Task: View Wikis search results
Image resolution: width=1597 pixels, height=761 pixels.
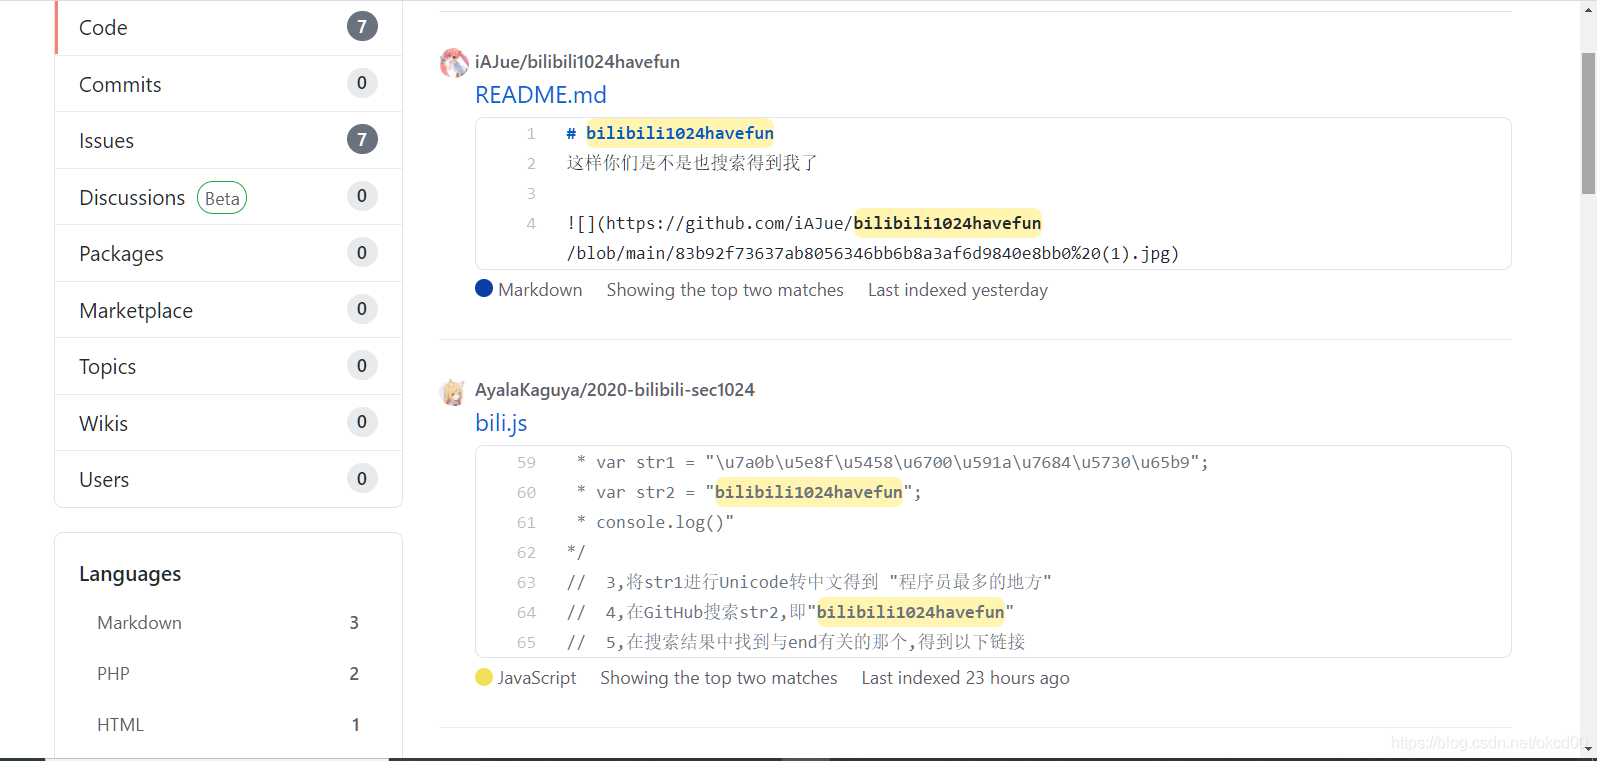Action: point(229,423)
